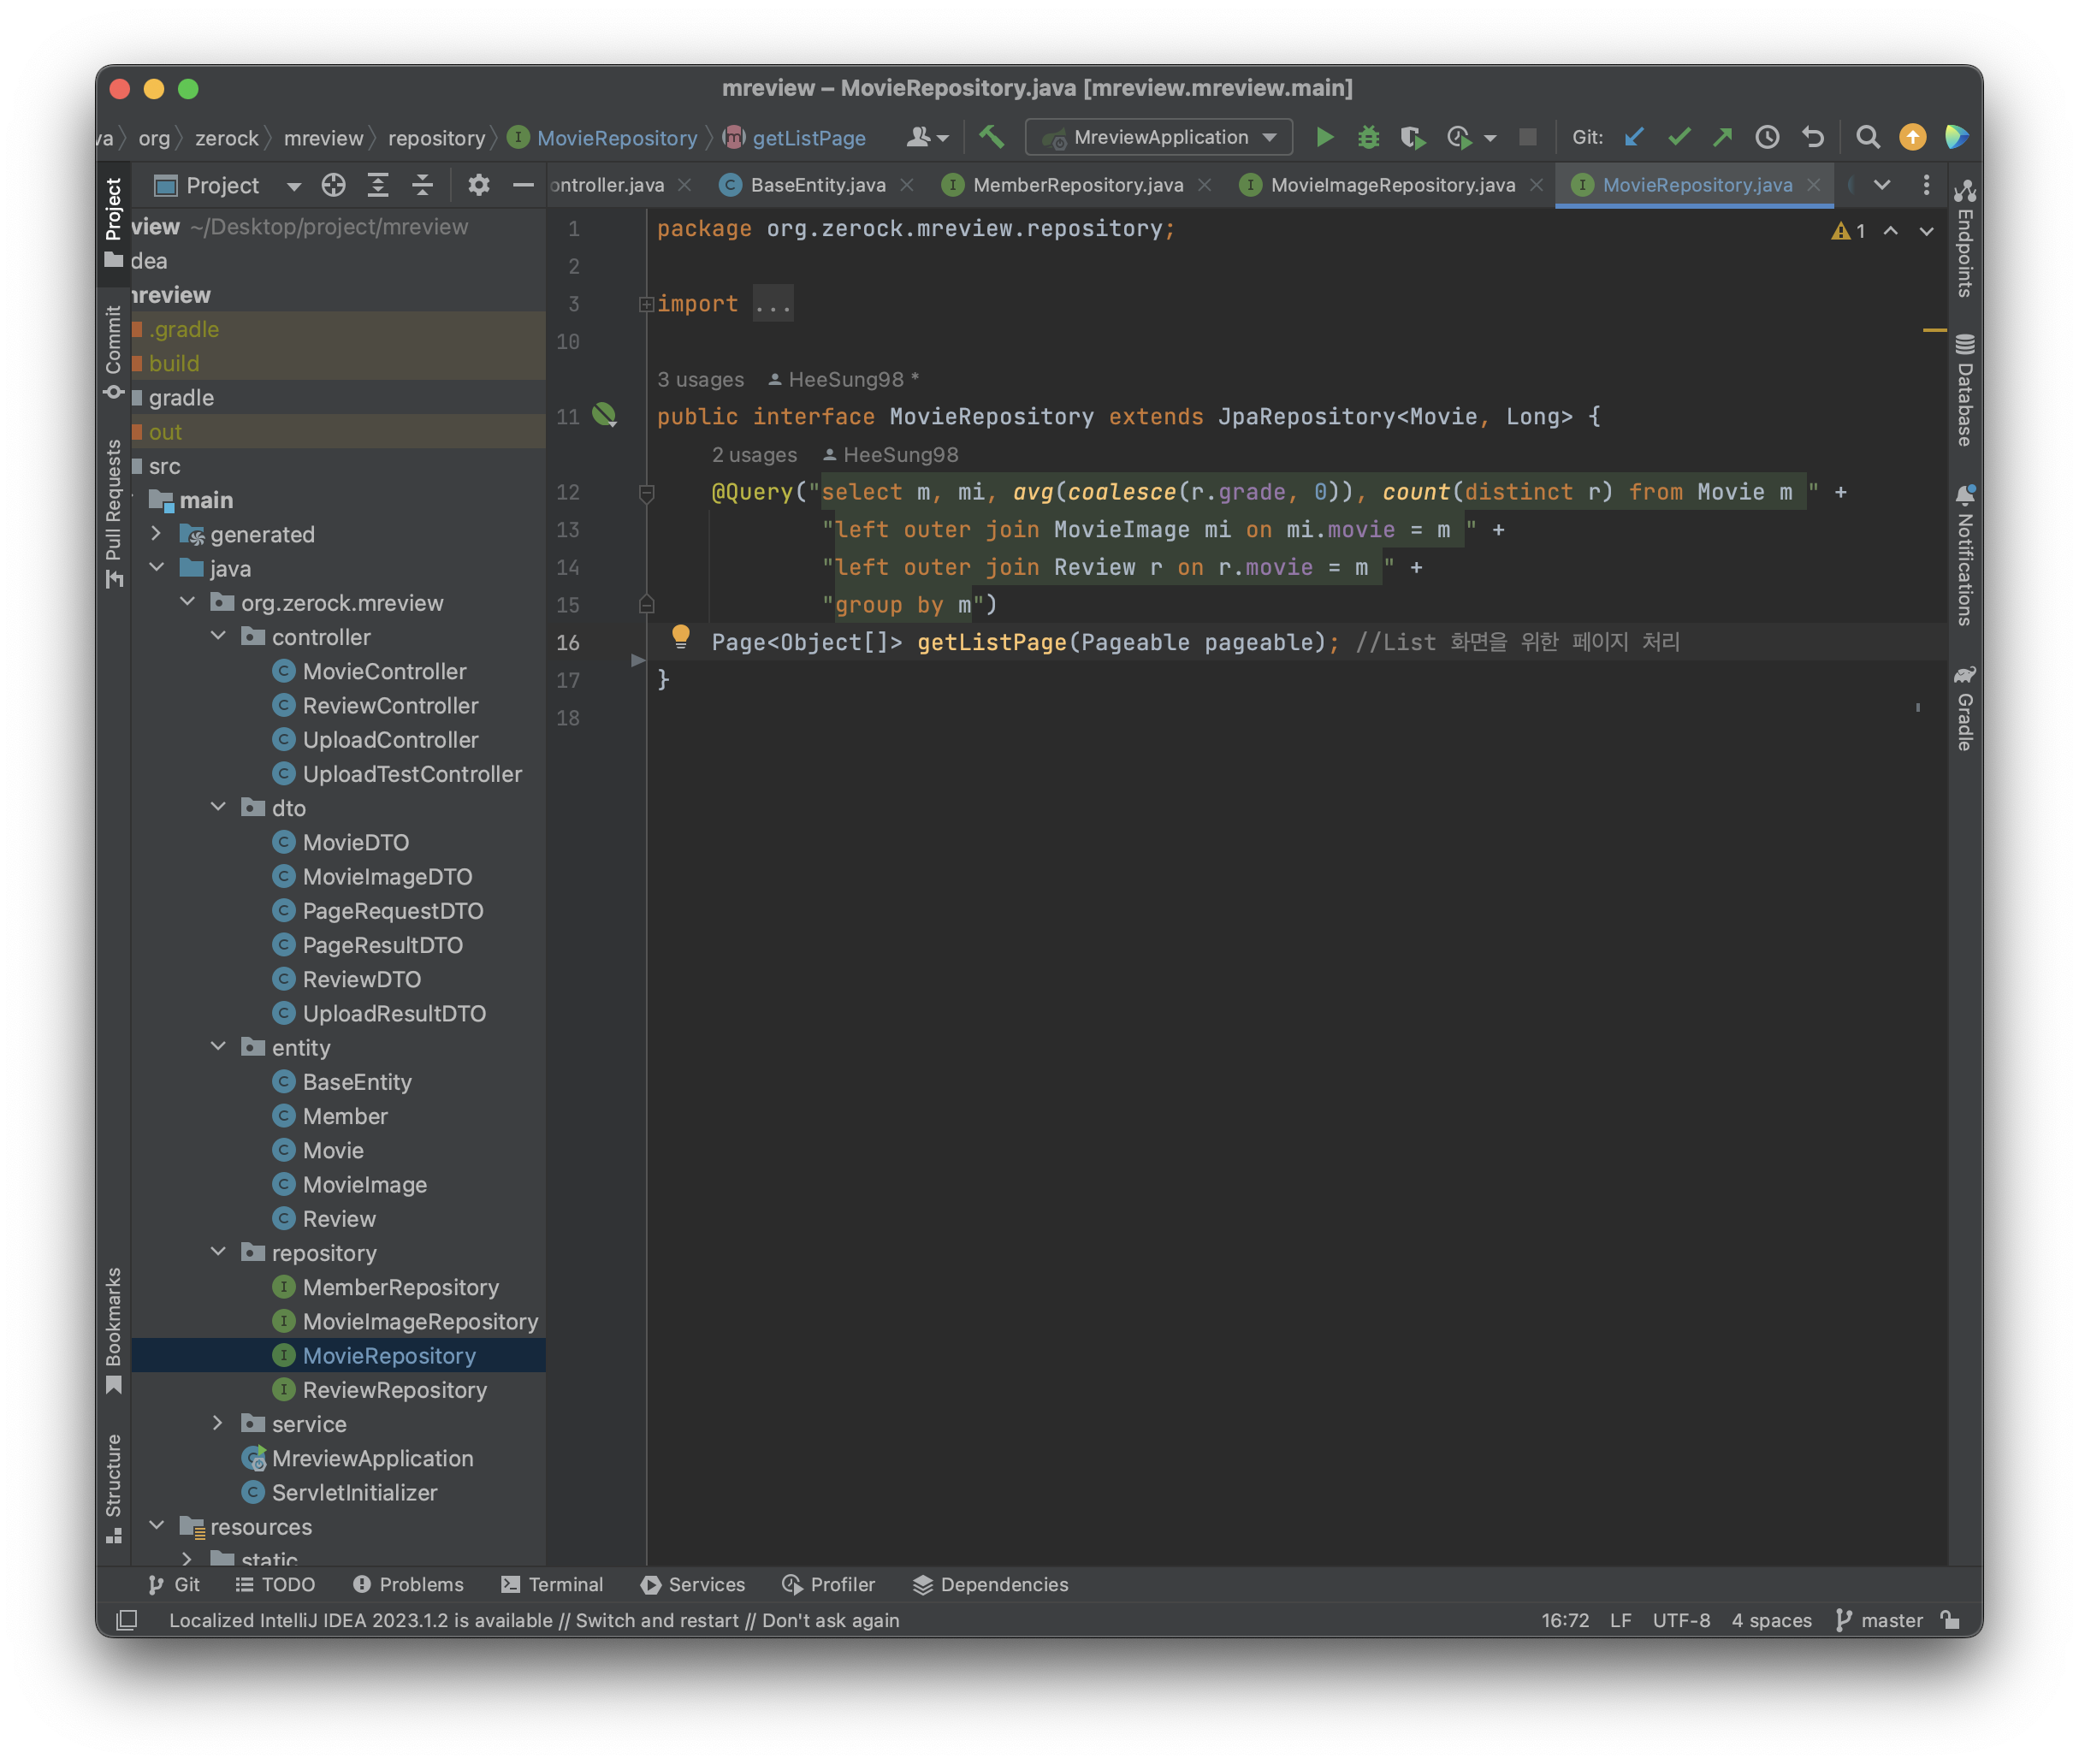
Task: Run with coverage shield icon
Action: [1412, 137]
